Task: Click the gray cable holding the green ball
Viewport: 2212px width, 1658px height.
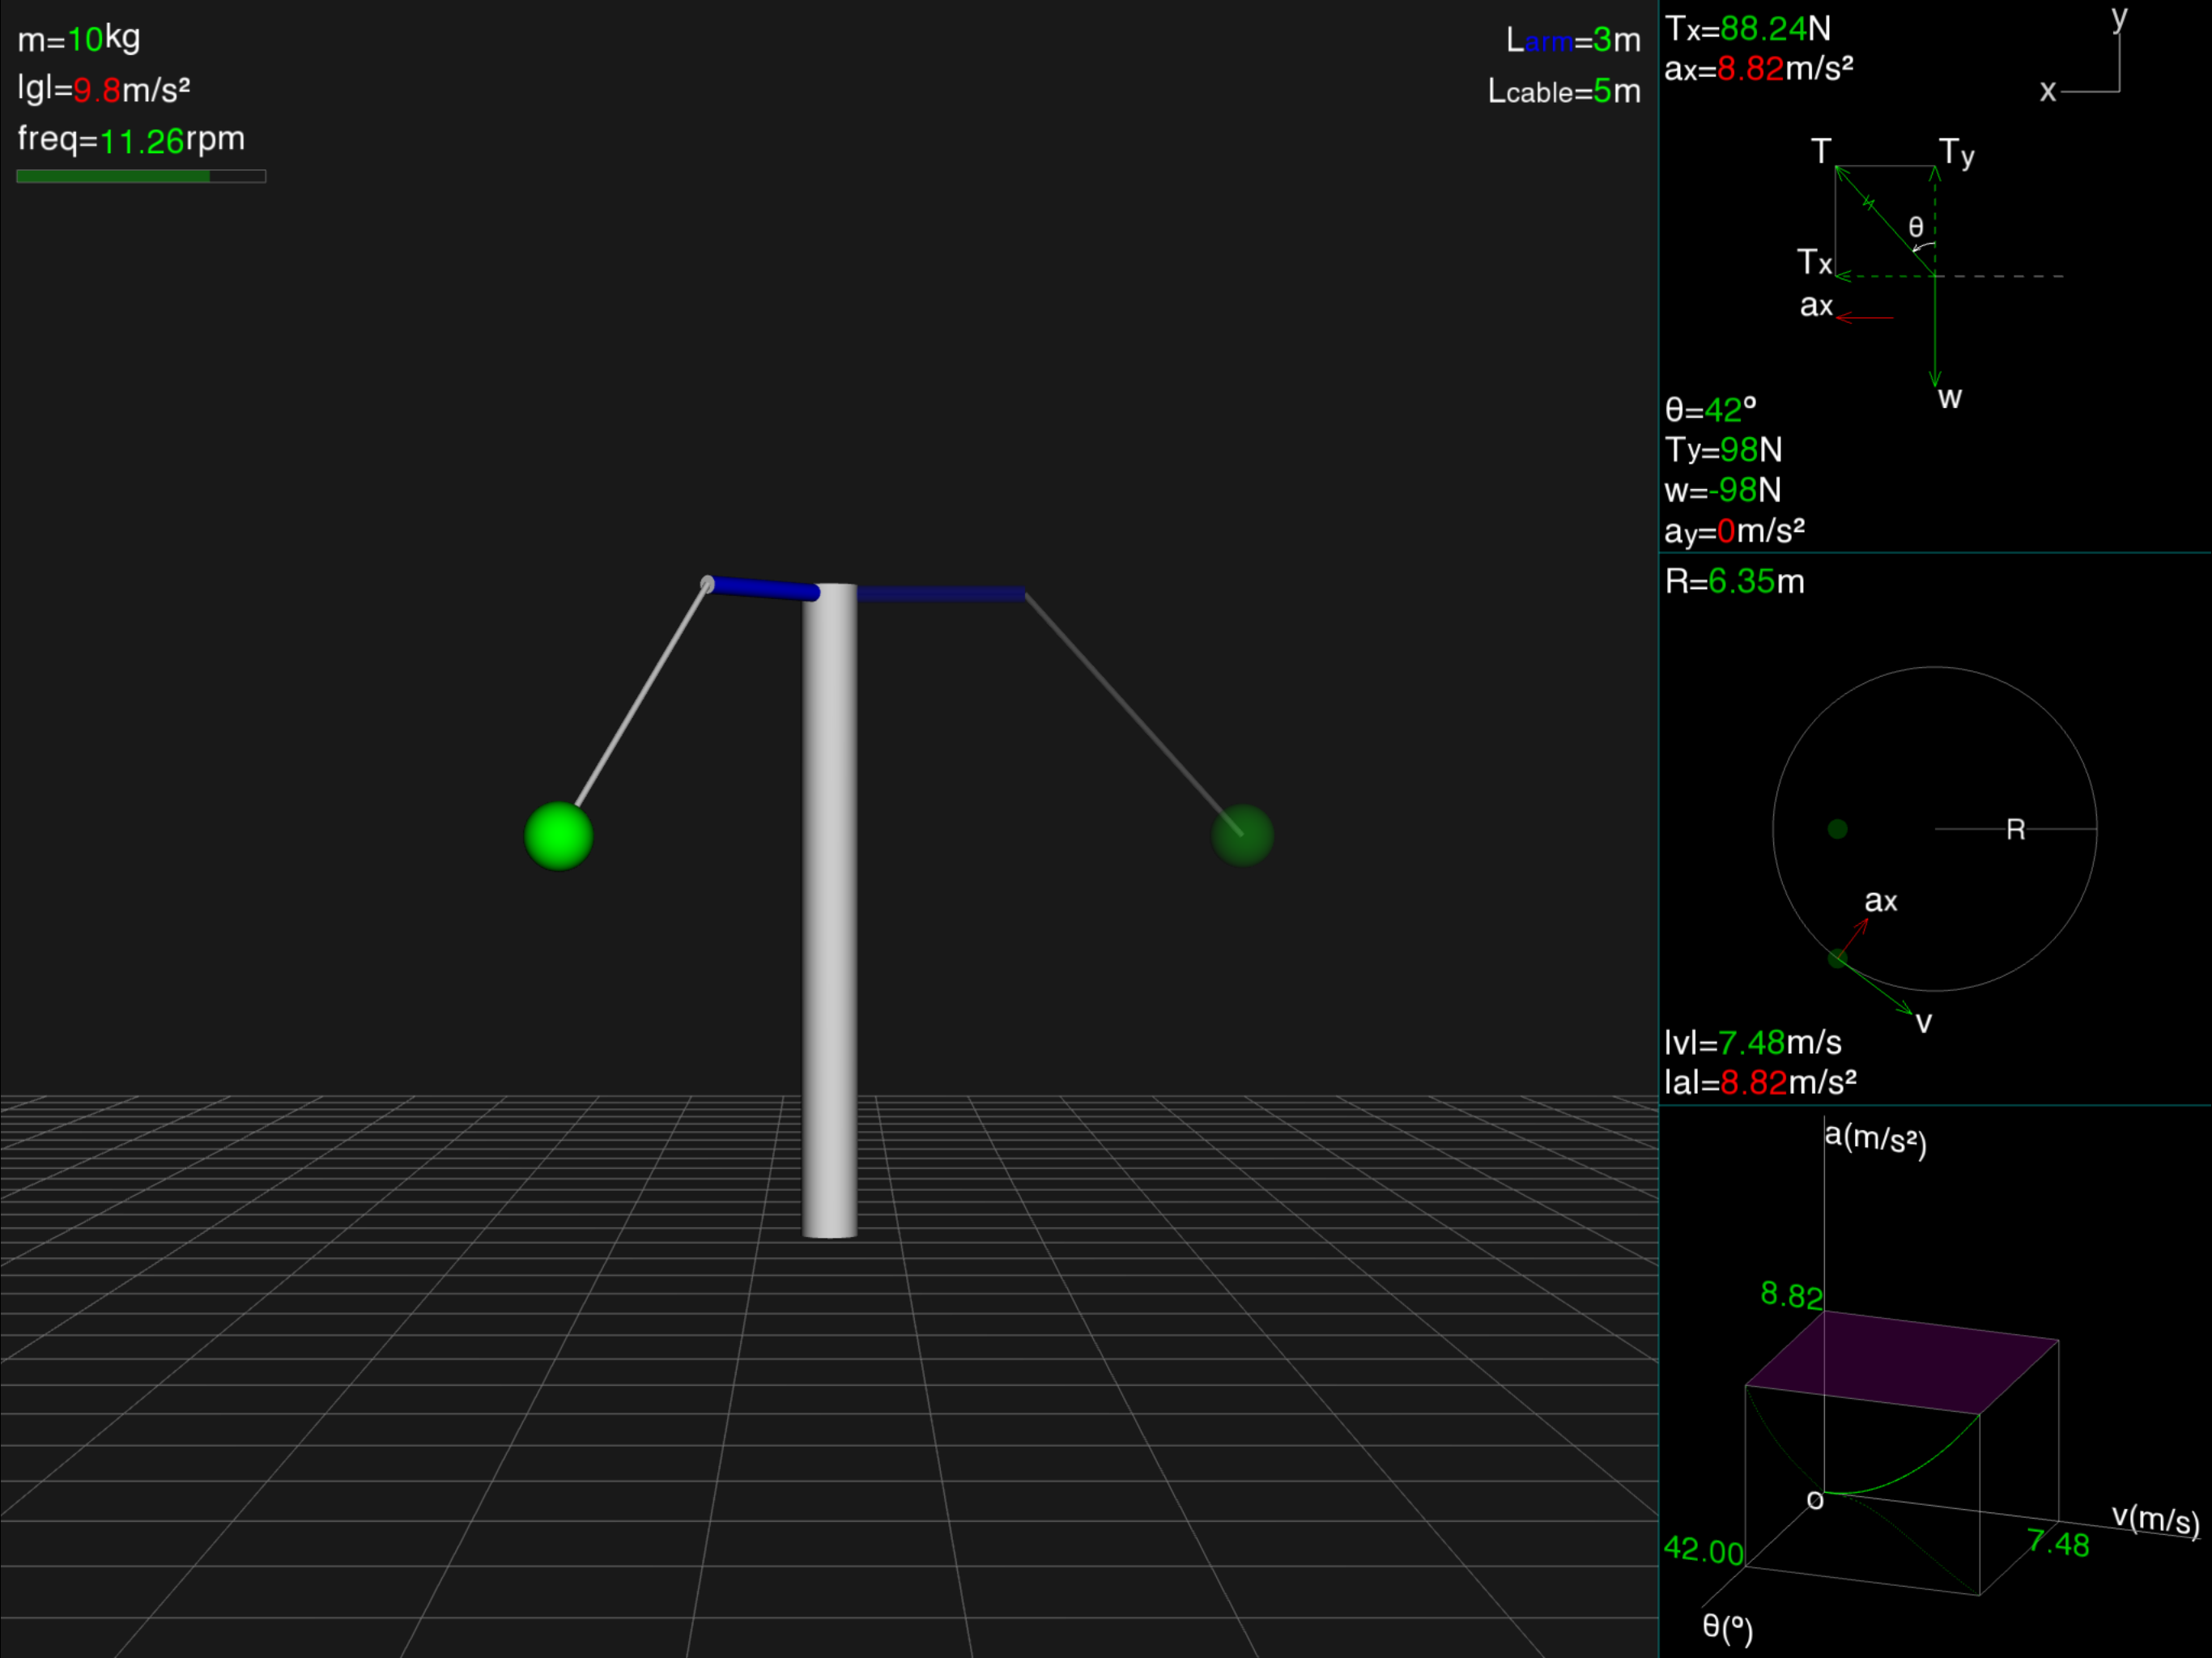Action: 642,695
